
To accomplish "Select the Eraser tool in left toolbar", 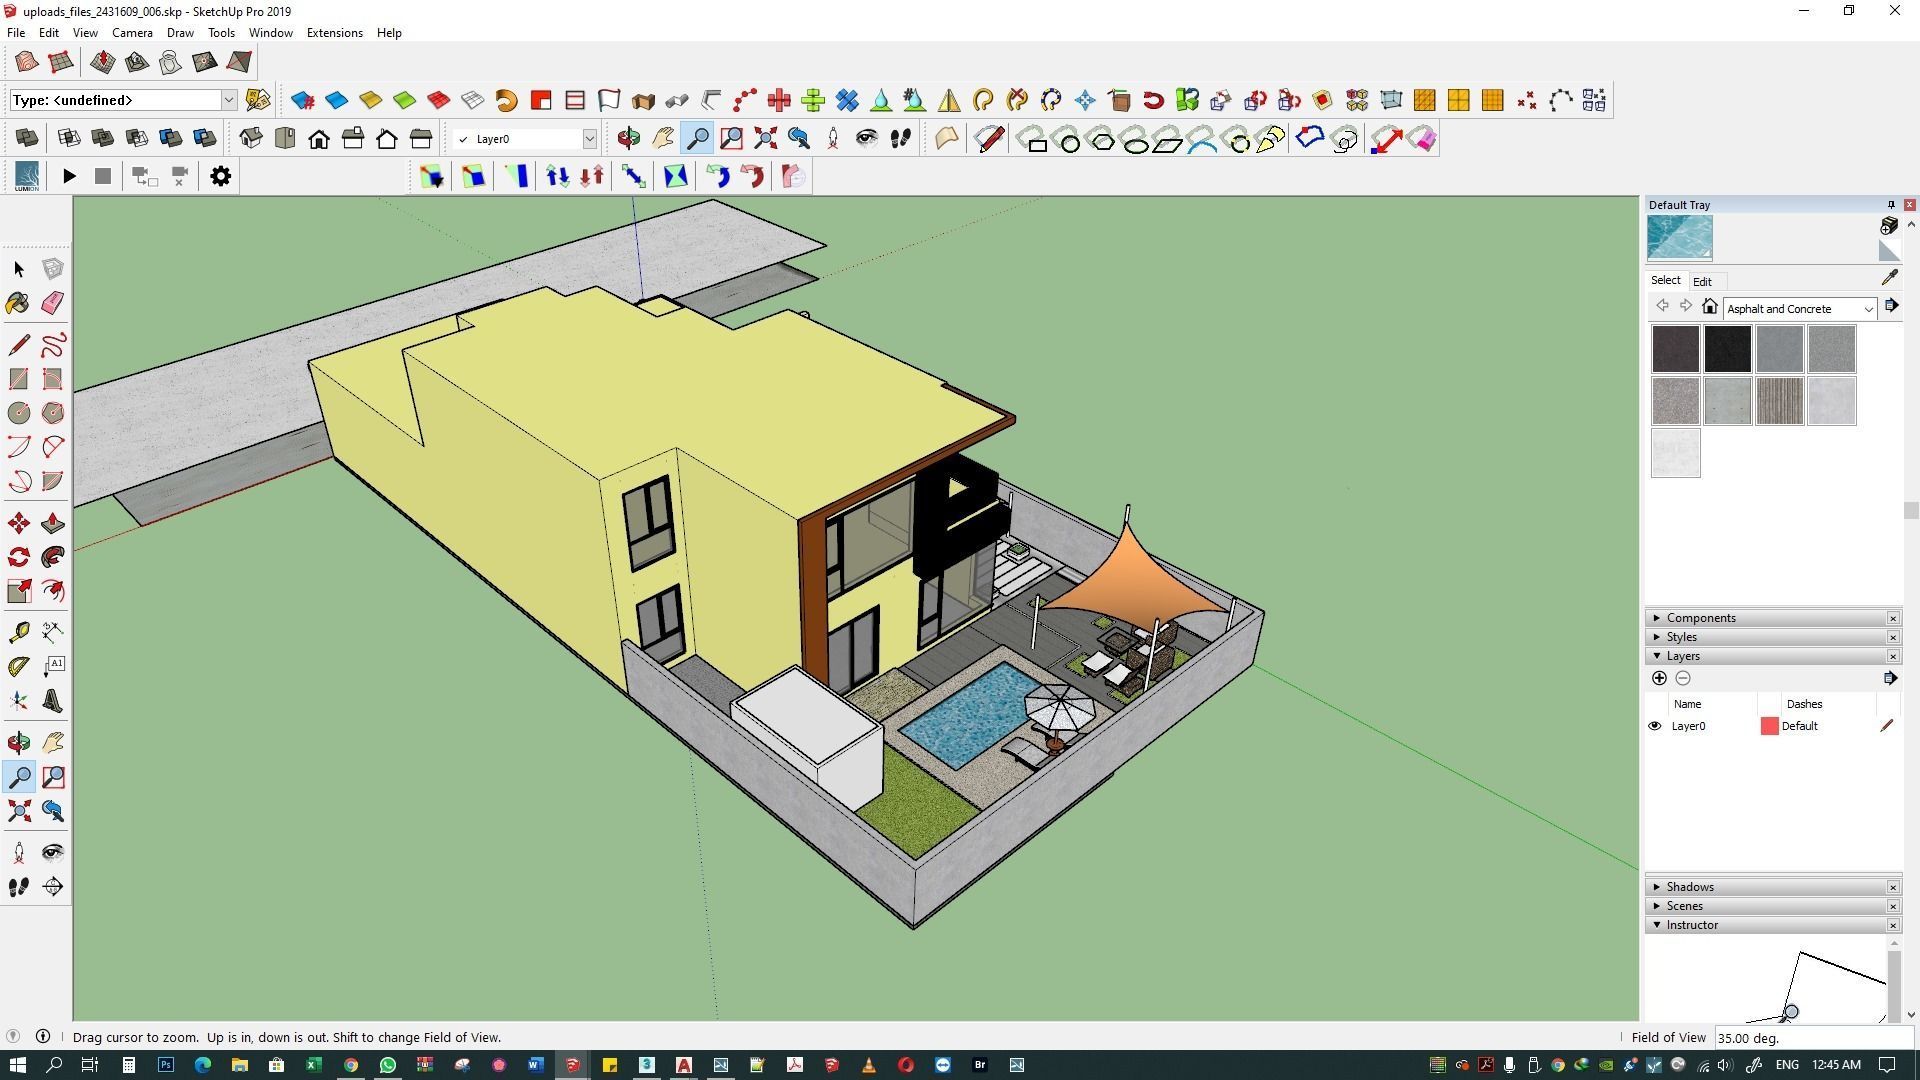I will (52, 303).
